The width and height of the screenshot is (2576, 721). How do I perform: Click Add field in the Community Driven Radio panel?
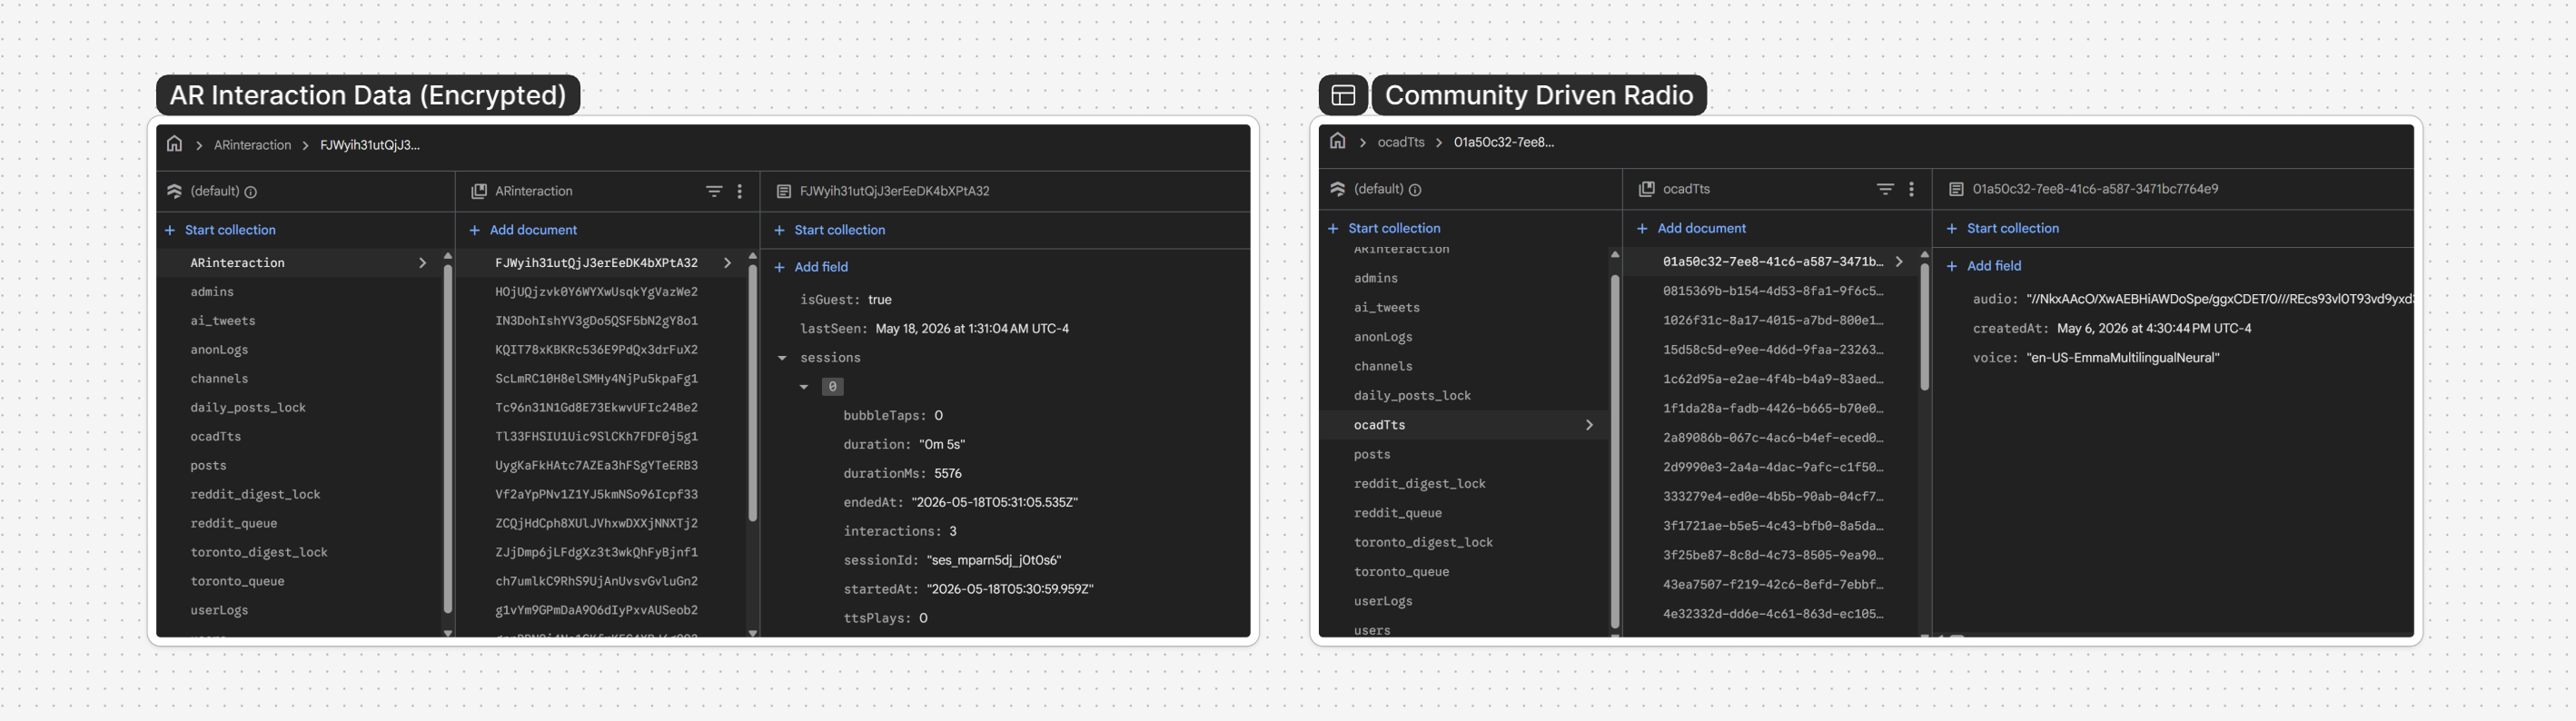(1984, 266)
